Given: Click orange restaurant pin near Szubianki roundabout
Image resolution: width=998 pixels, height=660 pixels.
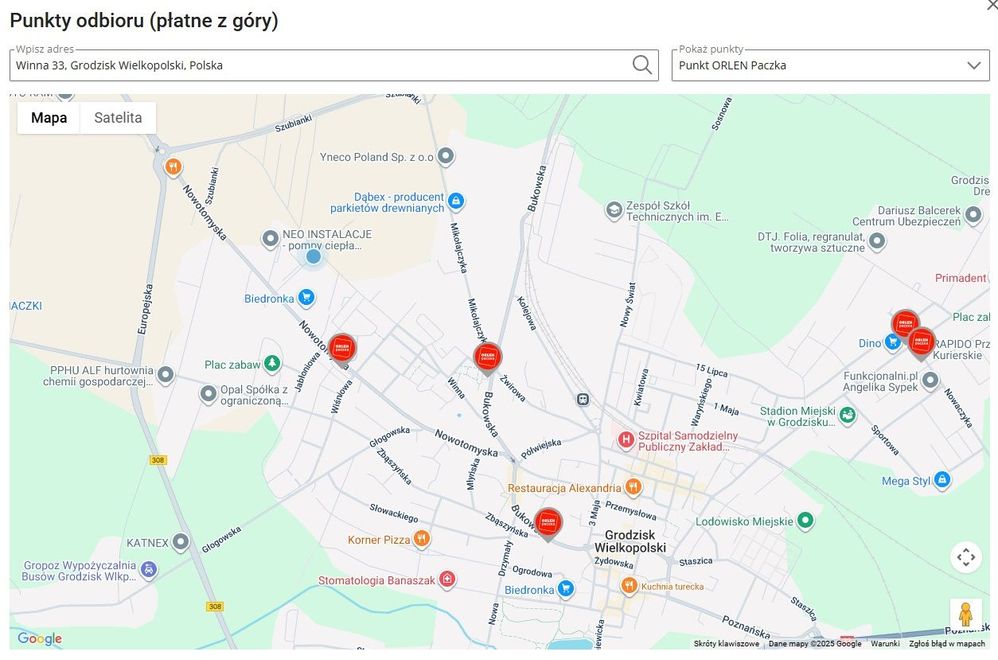Looking at the screenshot, I should click(173, 167).
